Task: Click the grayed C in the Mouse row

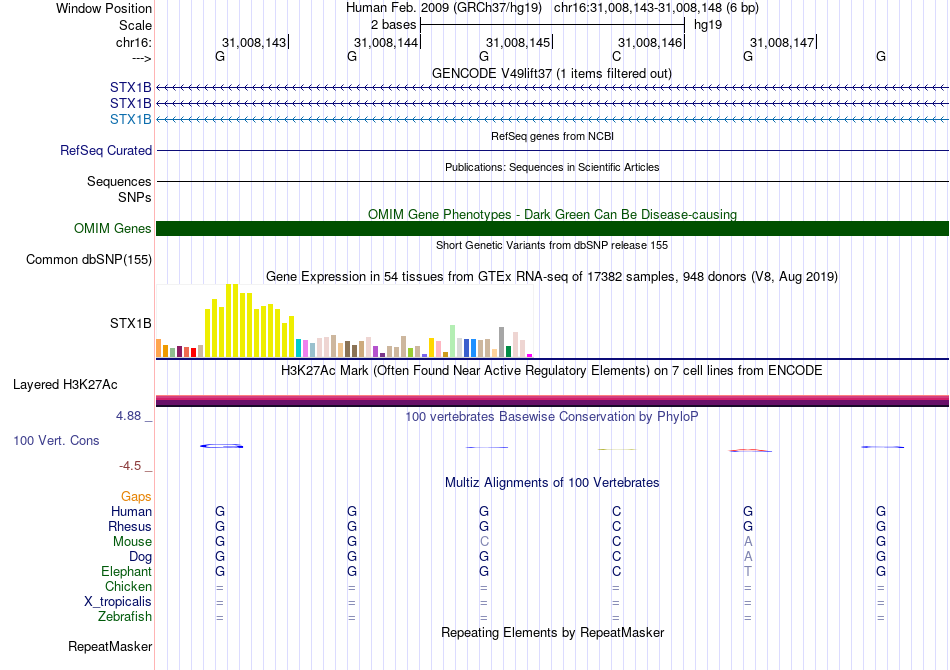Action: click(x=484, y=542)
